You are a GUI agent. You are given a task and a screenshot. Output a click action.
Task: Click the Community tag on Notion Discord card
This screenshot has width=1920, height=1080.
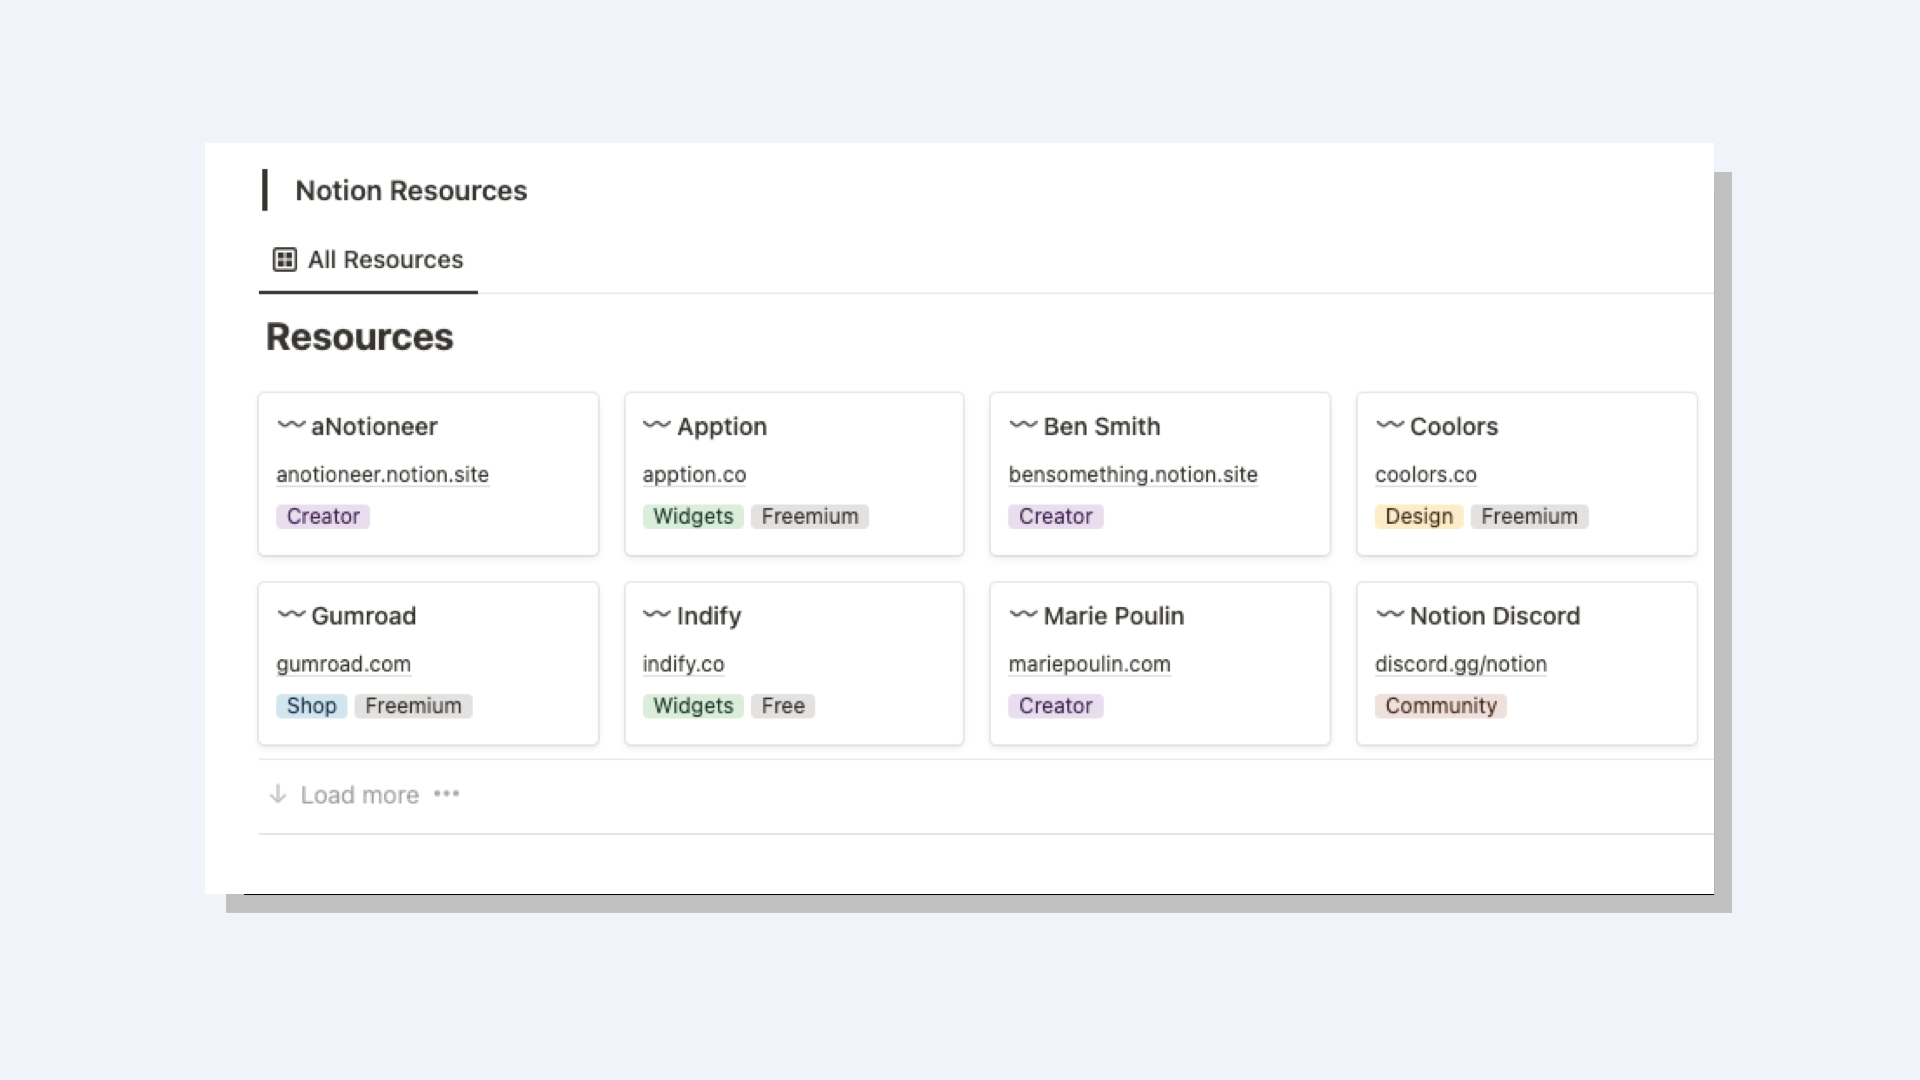[x=1441, y=706]
